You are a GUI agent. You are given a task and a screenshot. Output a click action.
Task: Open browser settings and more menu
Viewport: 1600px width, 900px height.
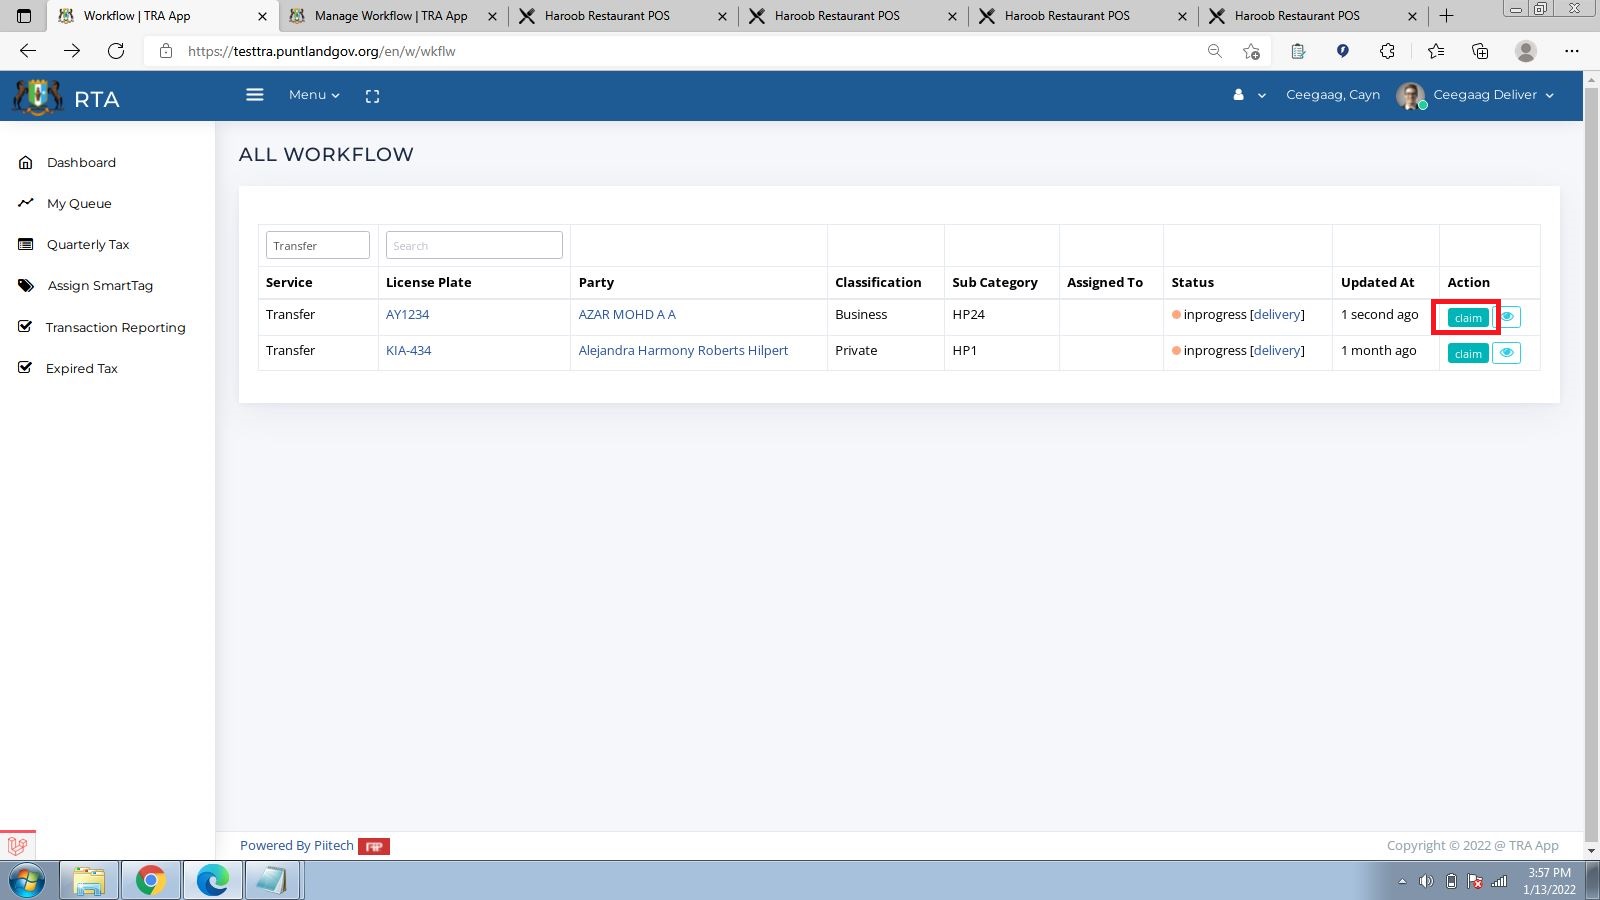point(1572,51)
